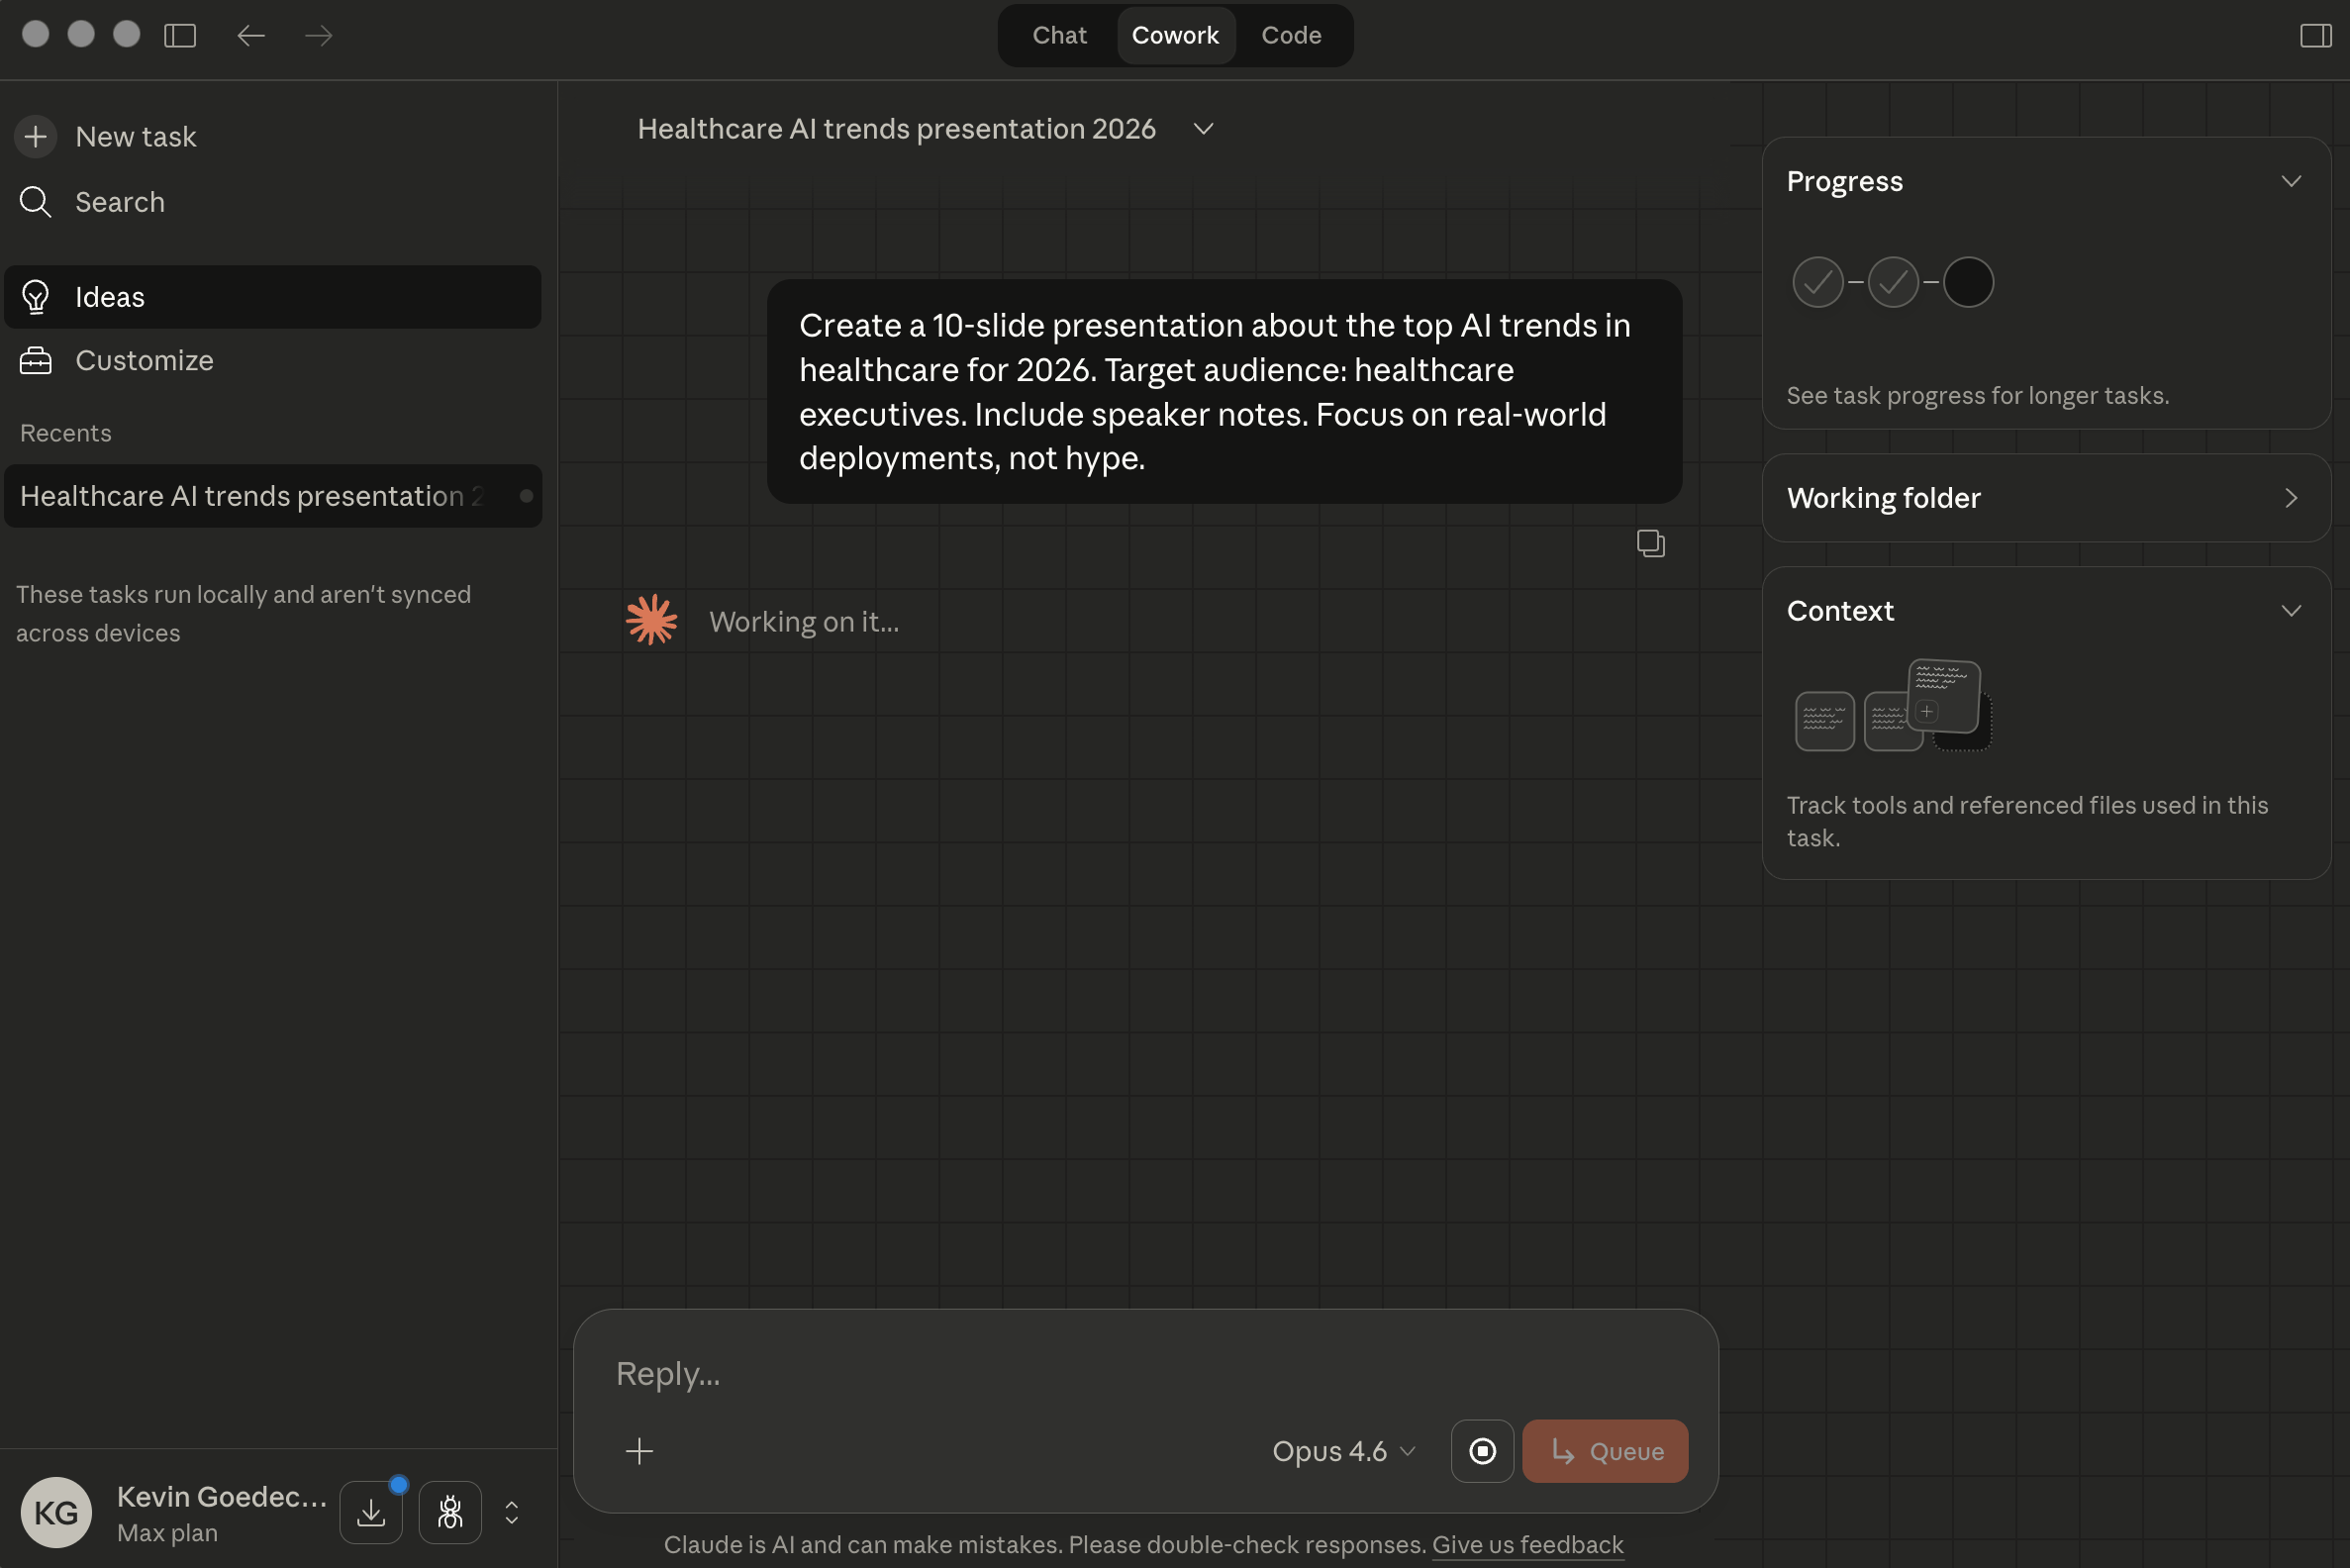Stop the current response generation
2350x1568 pixels.
[x=1482, y=1451]
